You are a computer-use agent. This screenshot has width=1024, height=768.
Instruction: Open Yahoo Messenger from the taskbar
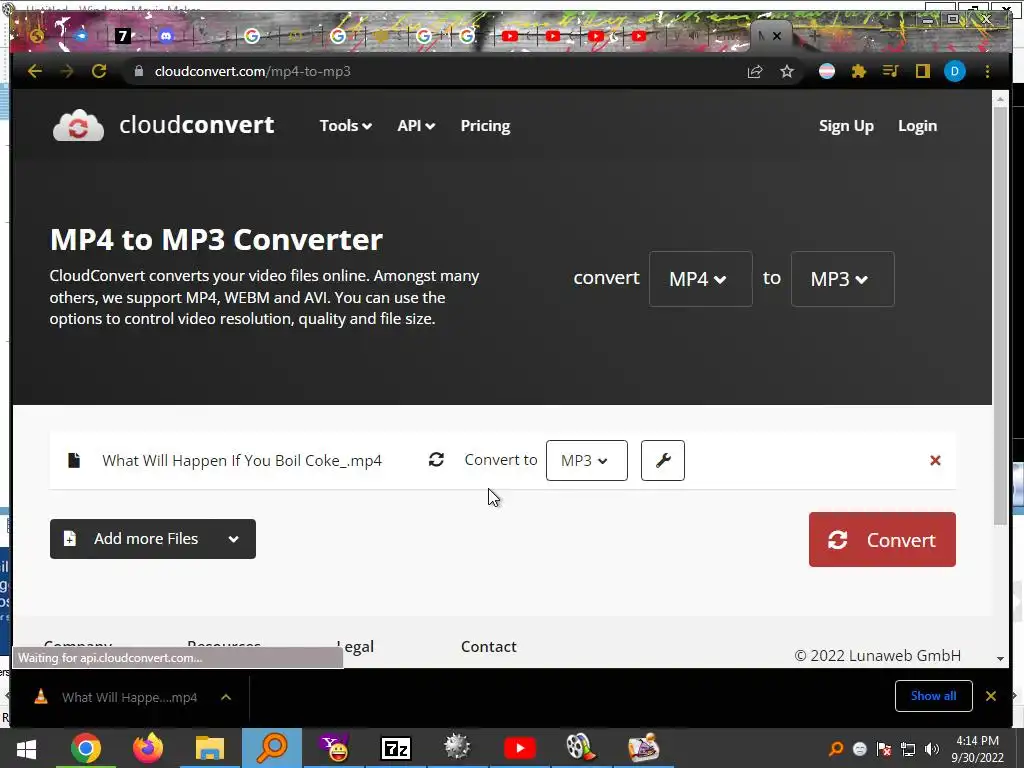[334, 748]
